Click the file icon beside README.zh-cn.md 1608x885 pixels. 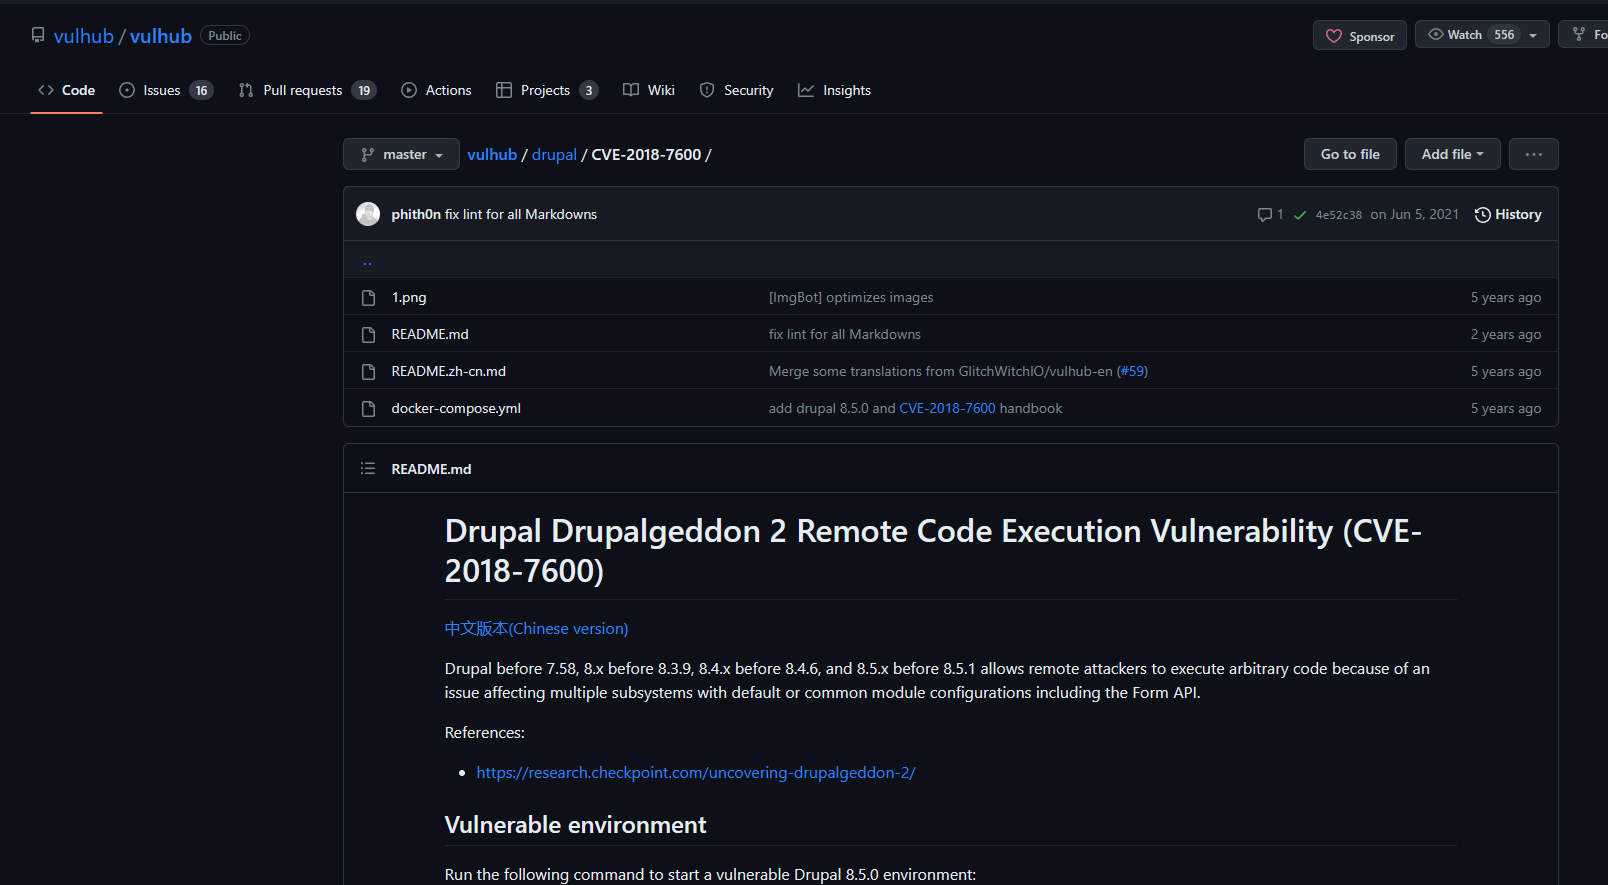[x=368, y=372]
